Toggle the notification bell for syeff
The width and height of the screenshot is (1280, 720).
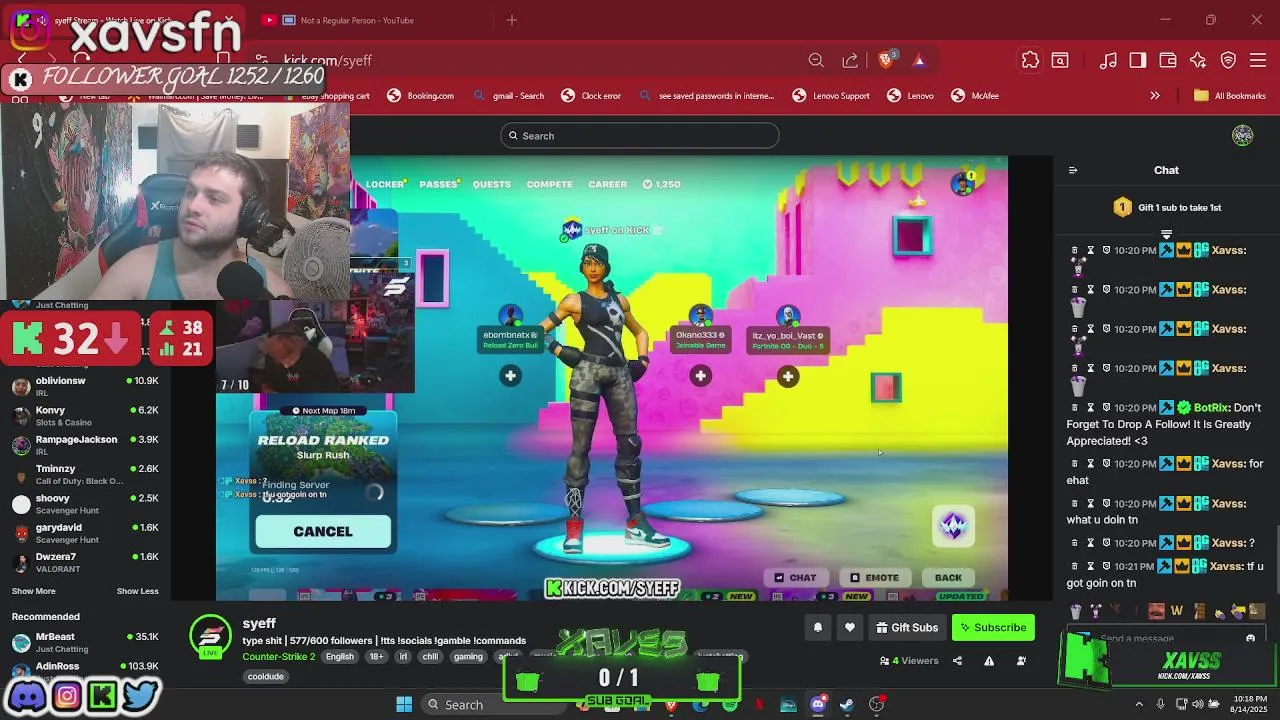point(817,628)
